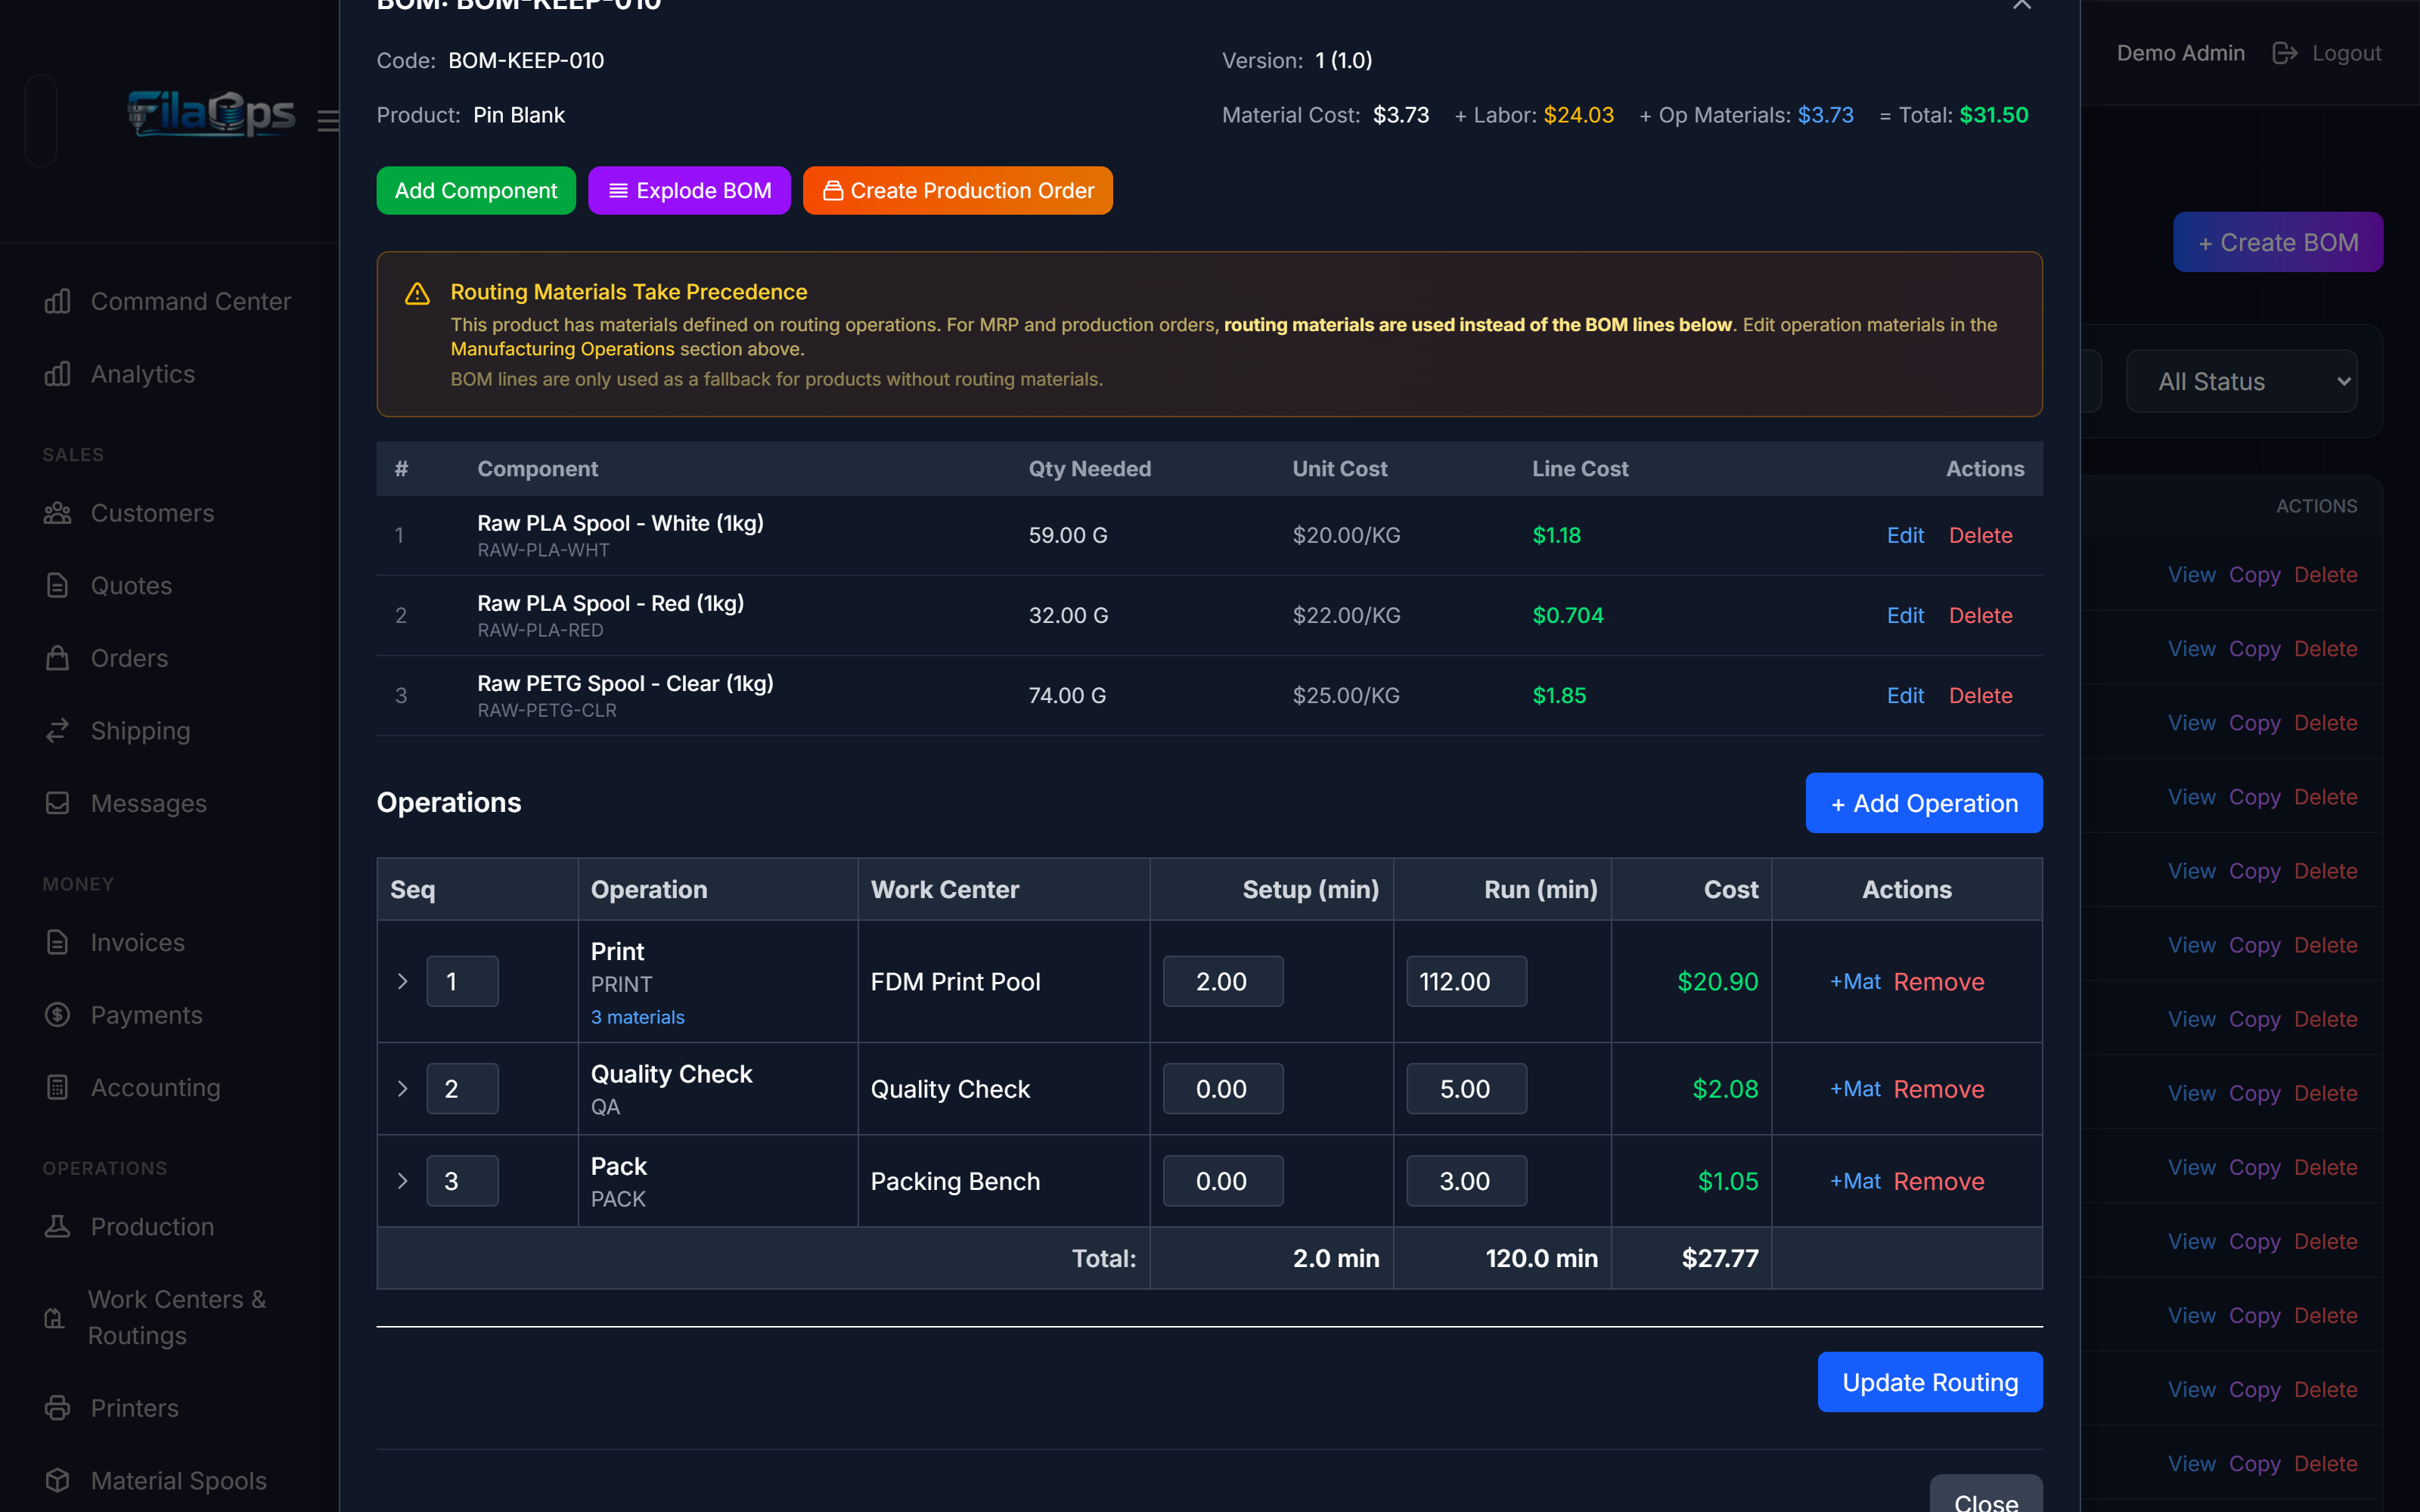The height and width of the screenshot is (1512, 2420).
Task: Click the $31.50 total cost value
Action: pyautogui.click(x=1993, y=115)
